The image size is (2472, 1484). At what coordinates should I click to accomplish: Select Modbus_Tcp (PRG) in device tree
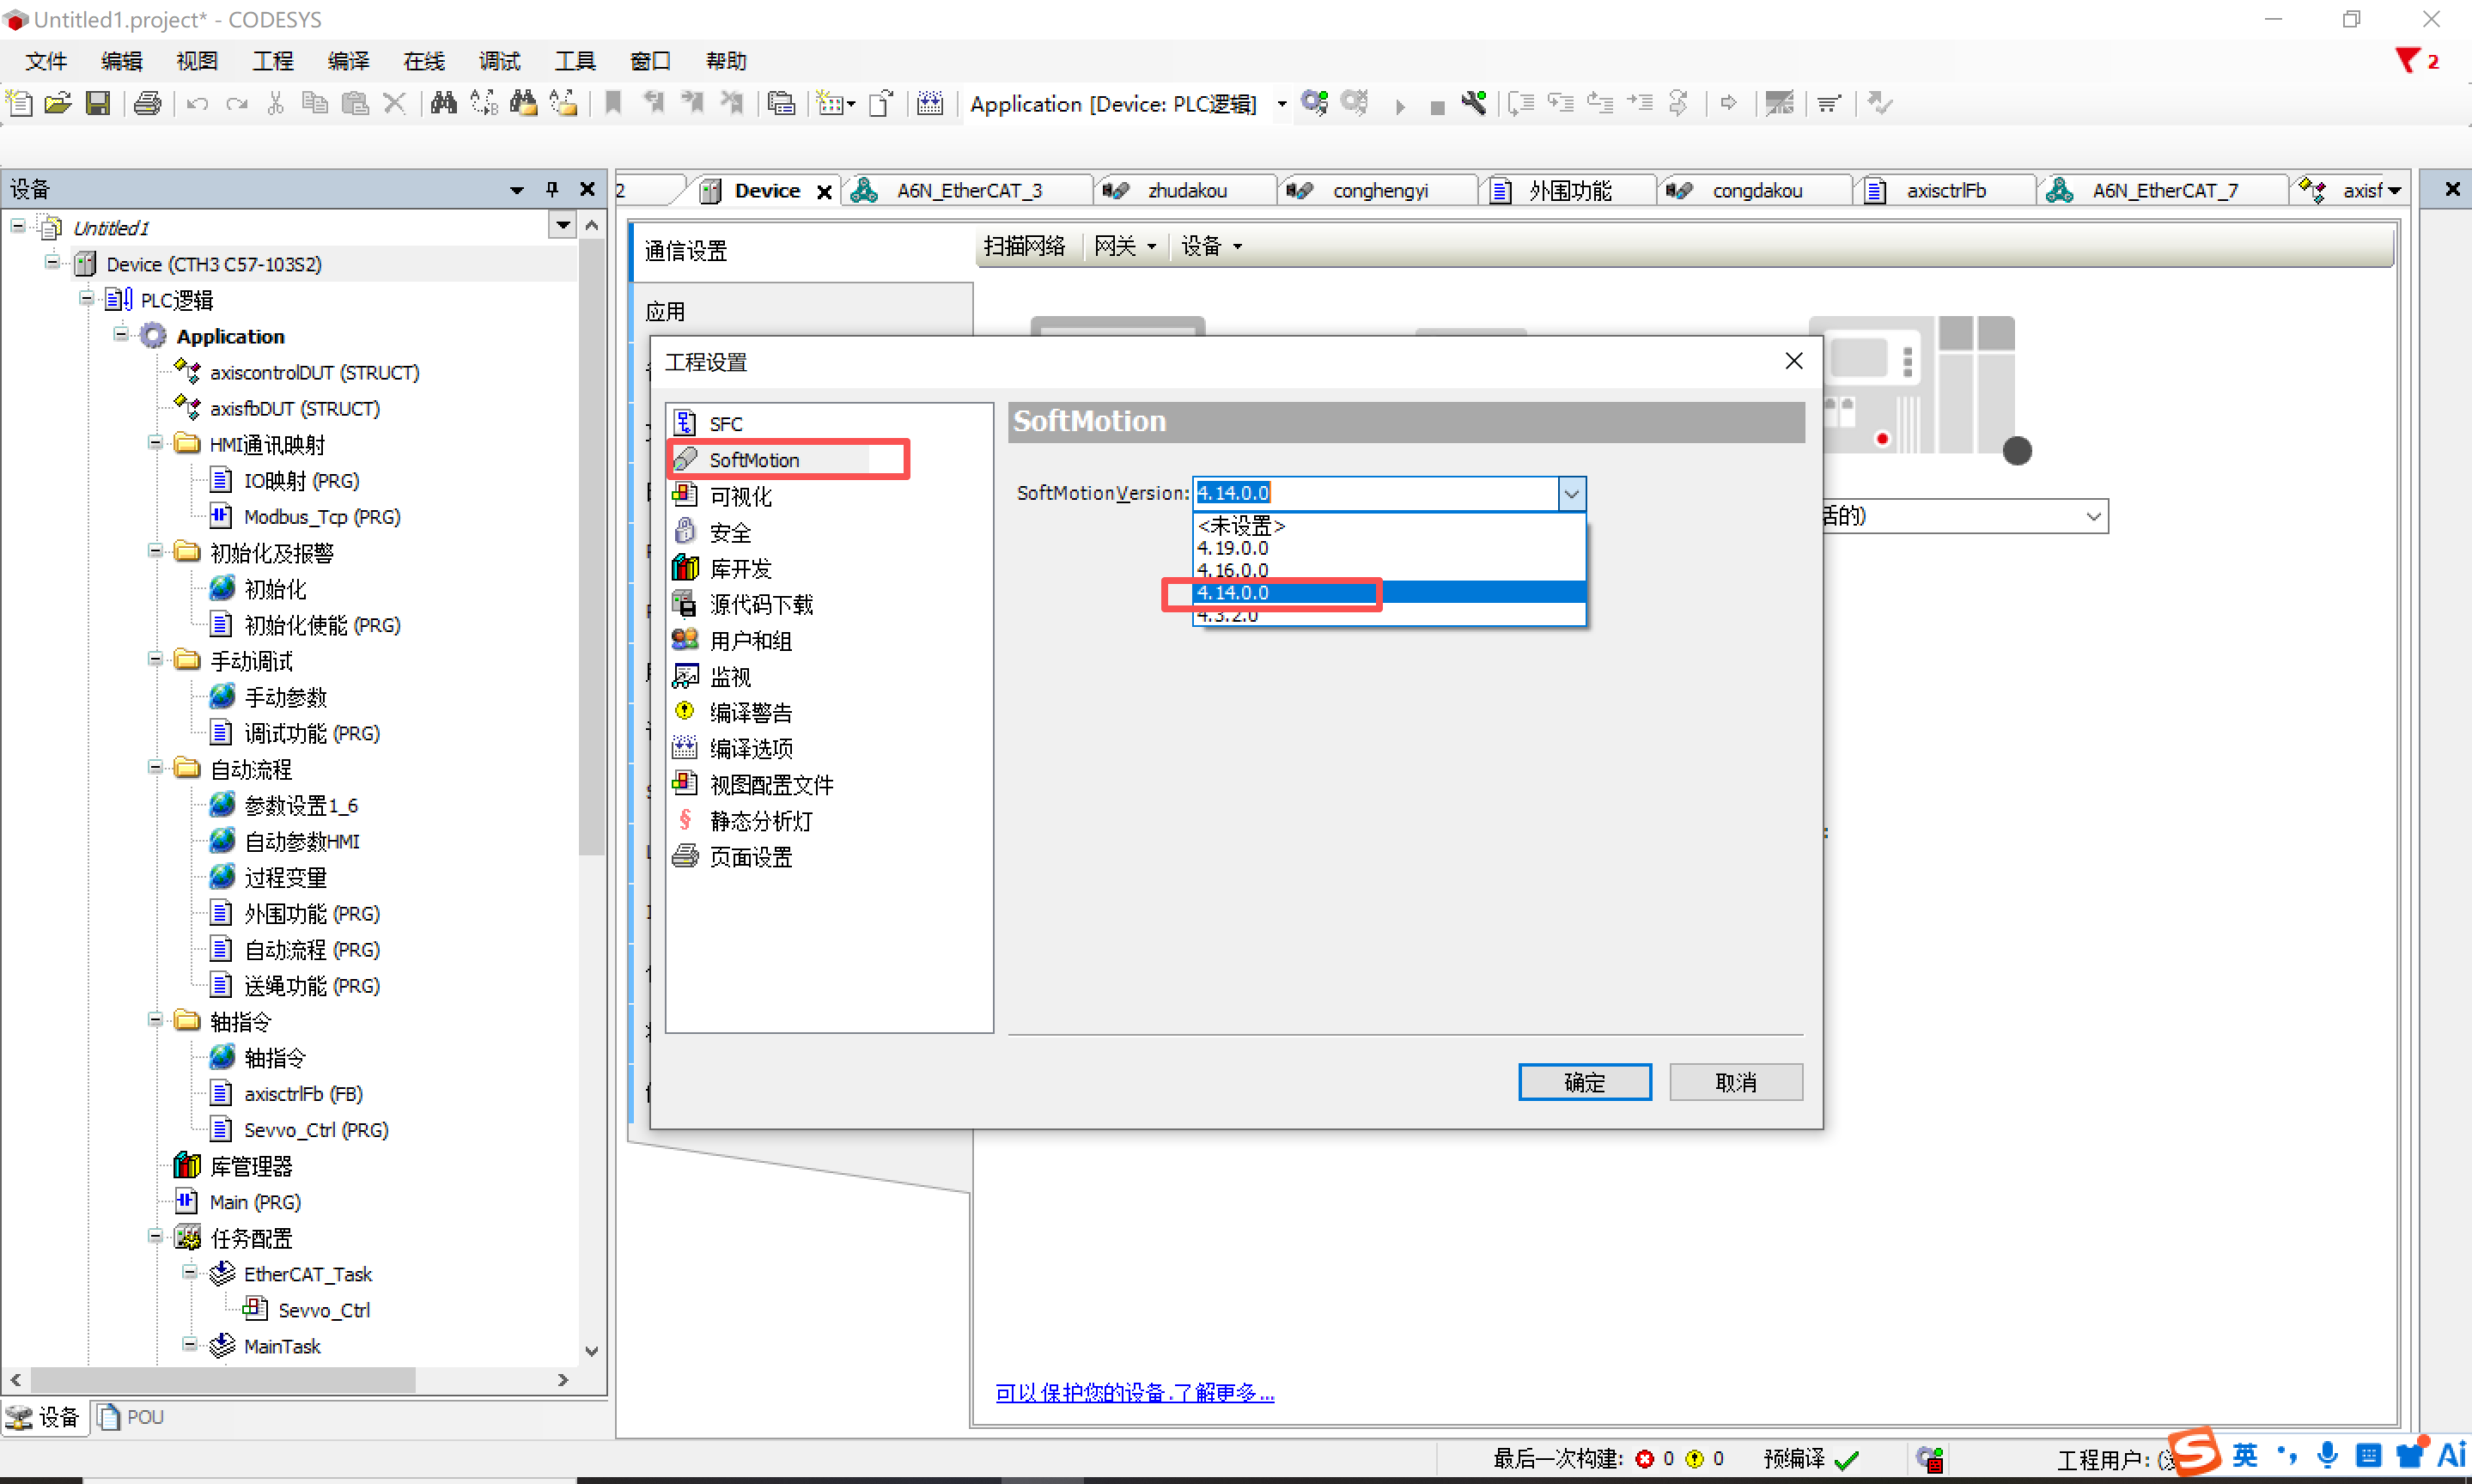tap(321, 517)
